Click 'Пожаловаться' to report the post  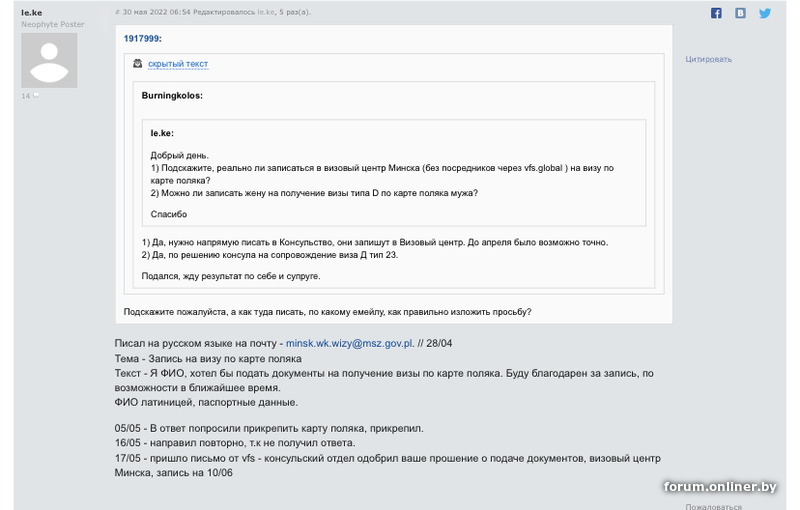[713, 506]
